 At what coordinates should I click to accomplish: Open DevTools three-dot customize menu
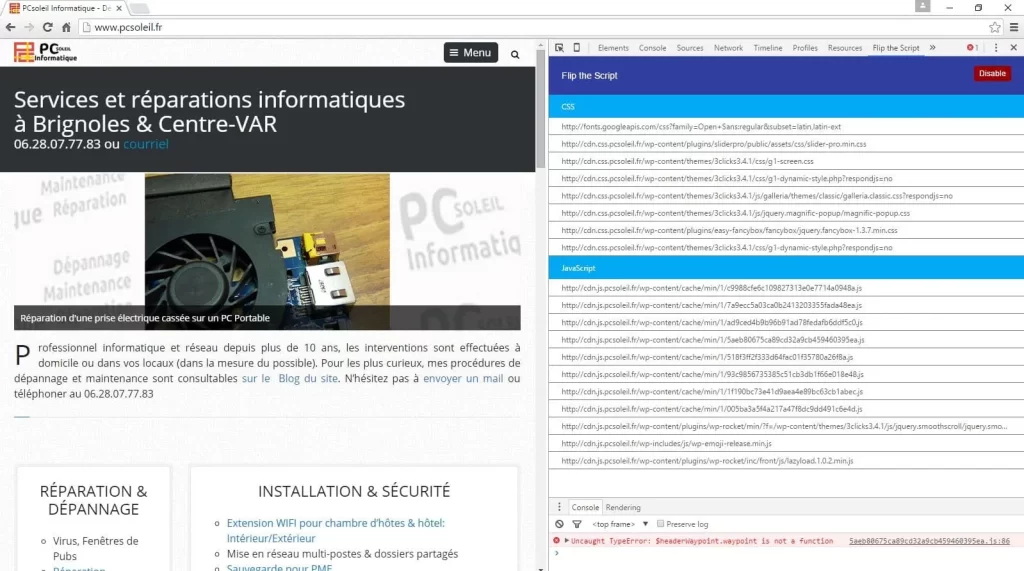click(996, 48)
